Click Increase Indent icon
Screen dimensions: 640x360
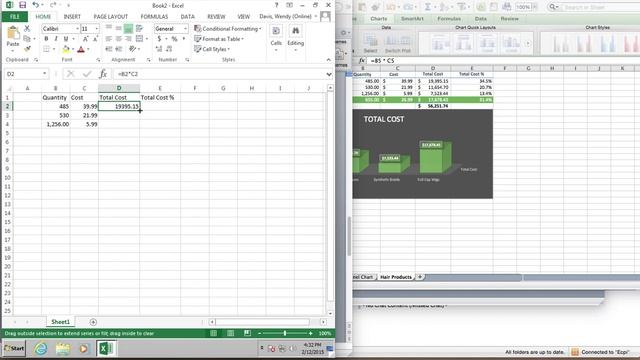coord(118,49)
